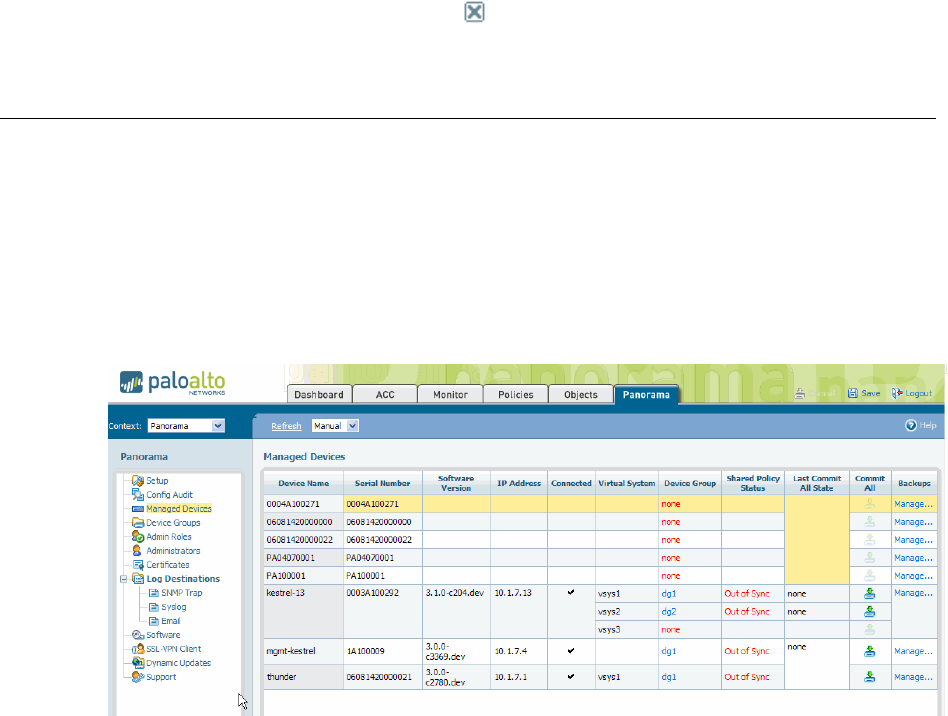Image resolution: width=948 pixels, height=716 pixels.
Task: Click the Commit All icon for mgmt-kestrel
Action: 869,651
